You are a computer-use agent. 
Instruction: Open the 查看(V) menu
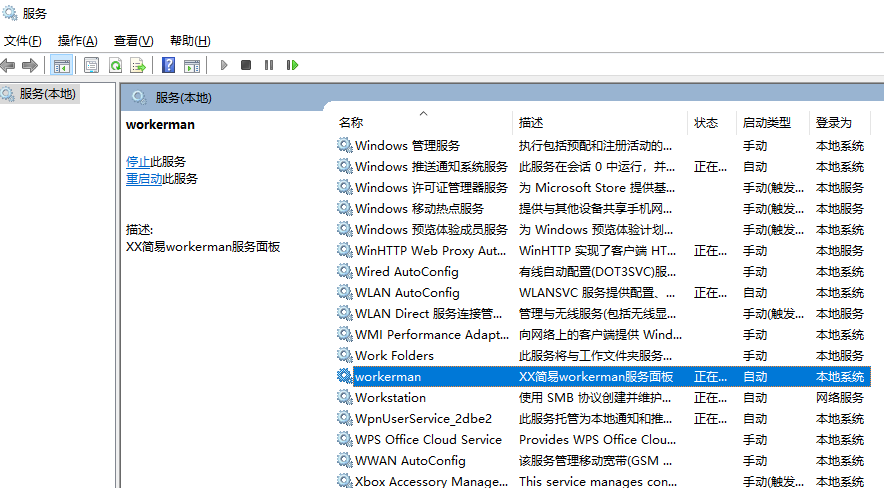134,41
